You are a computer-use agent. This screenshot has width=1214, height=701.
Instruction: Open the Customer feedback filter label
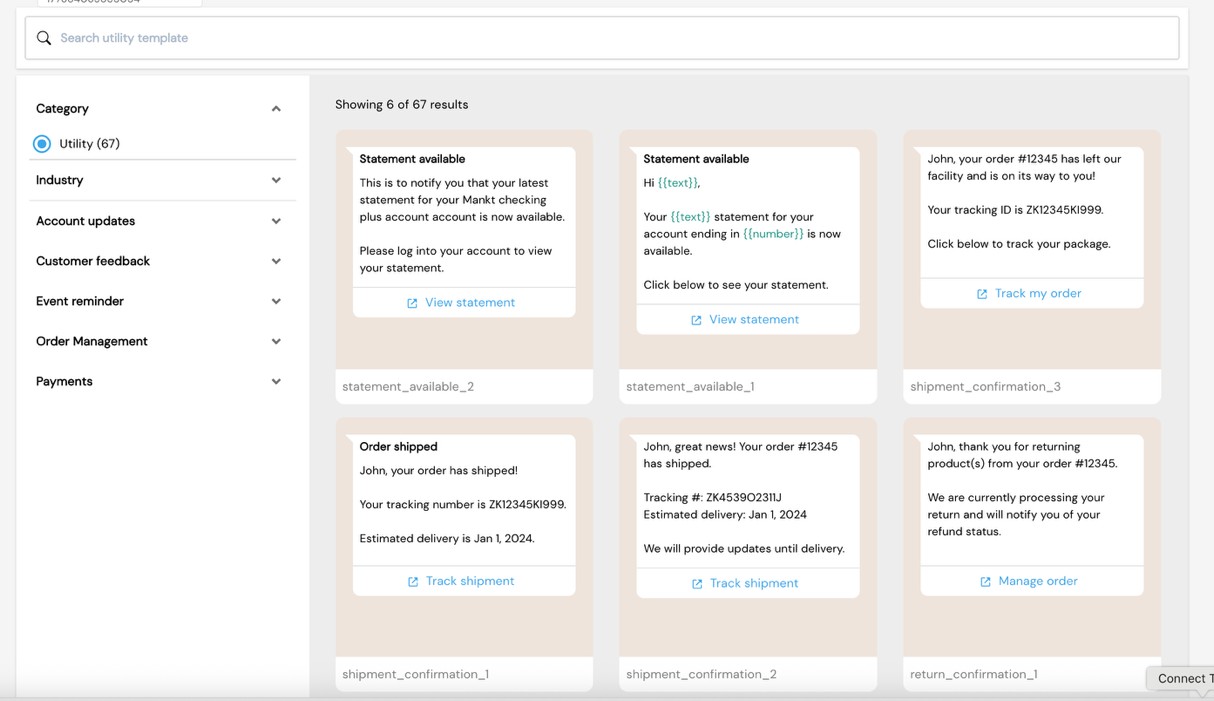(93, 261)
